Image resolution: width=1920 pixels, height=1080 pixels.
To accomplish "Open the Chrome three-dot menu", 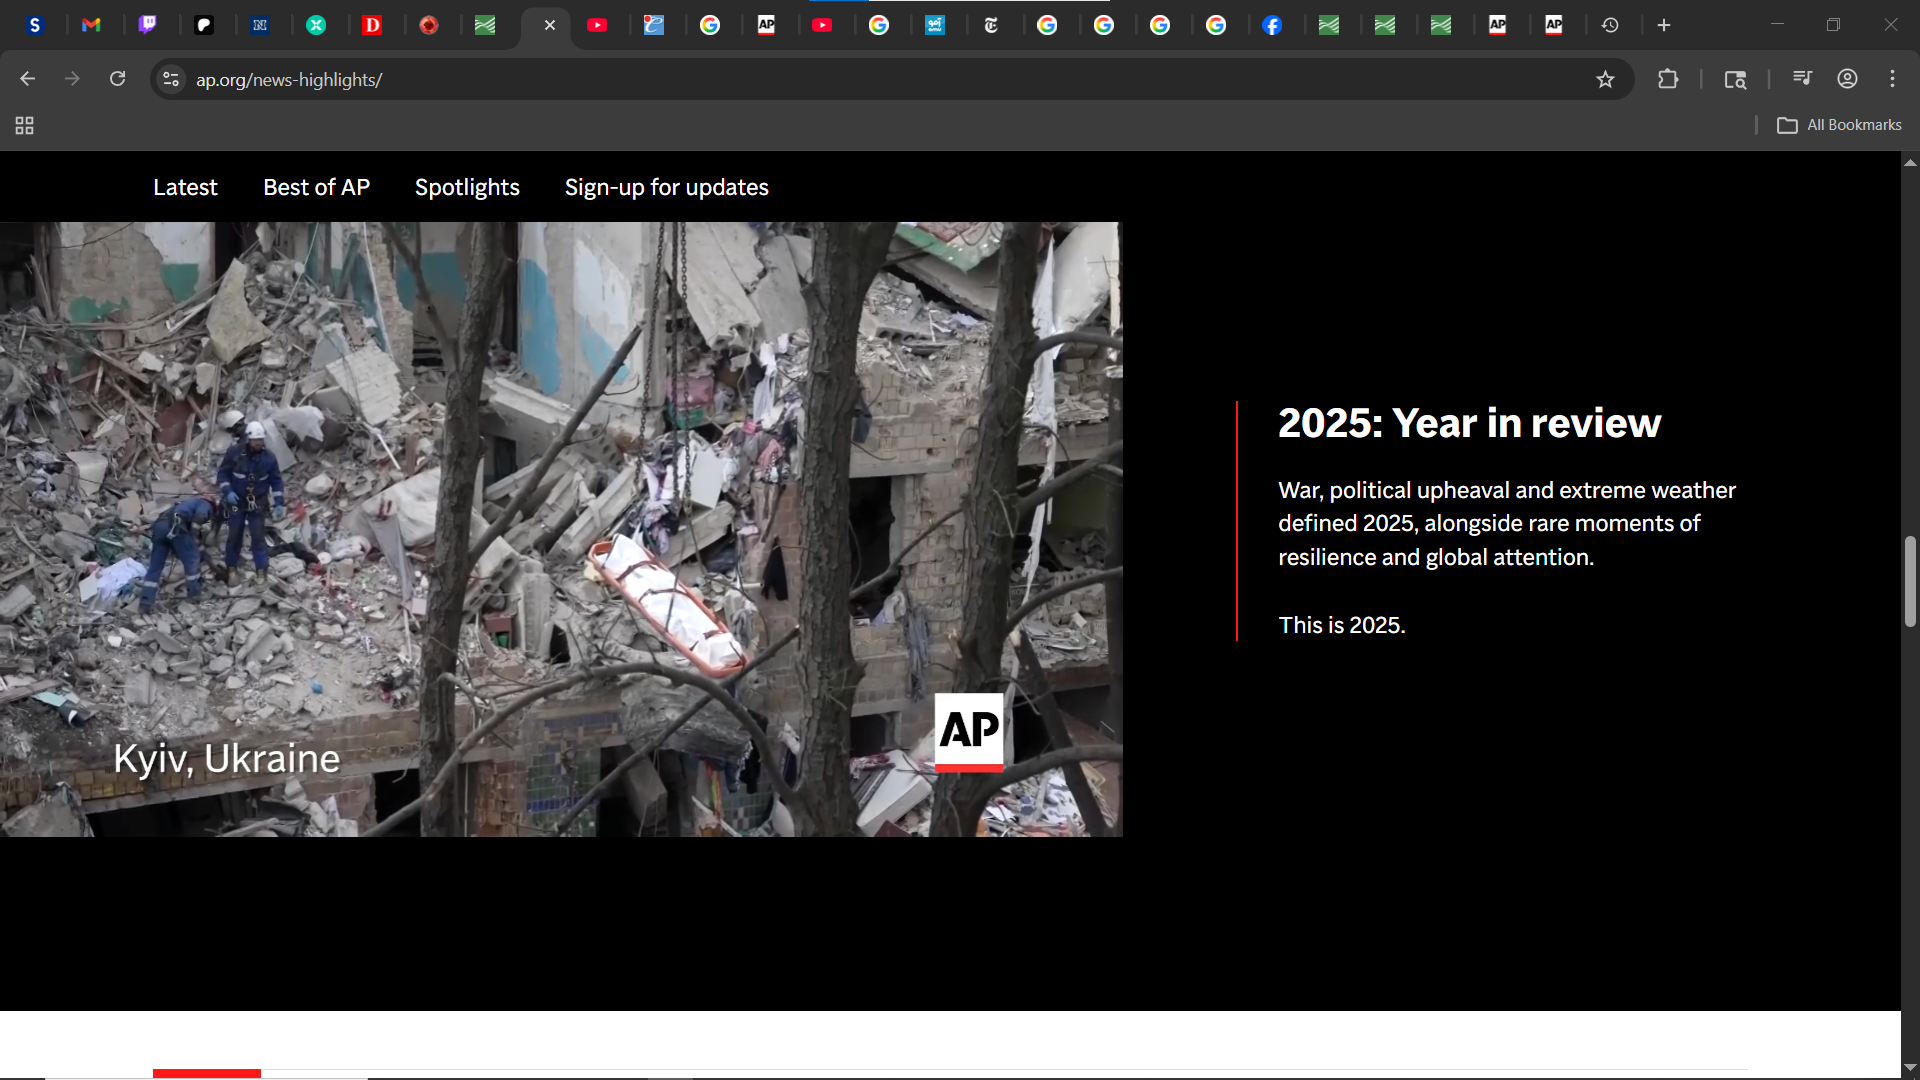I will [1892, 79].
